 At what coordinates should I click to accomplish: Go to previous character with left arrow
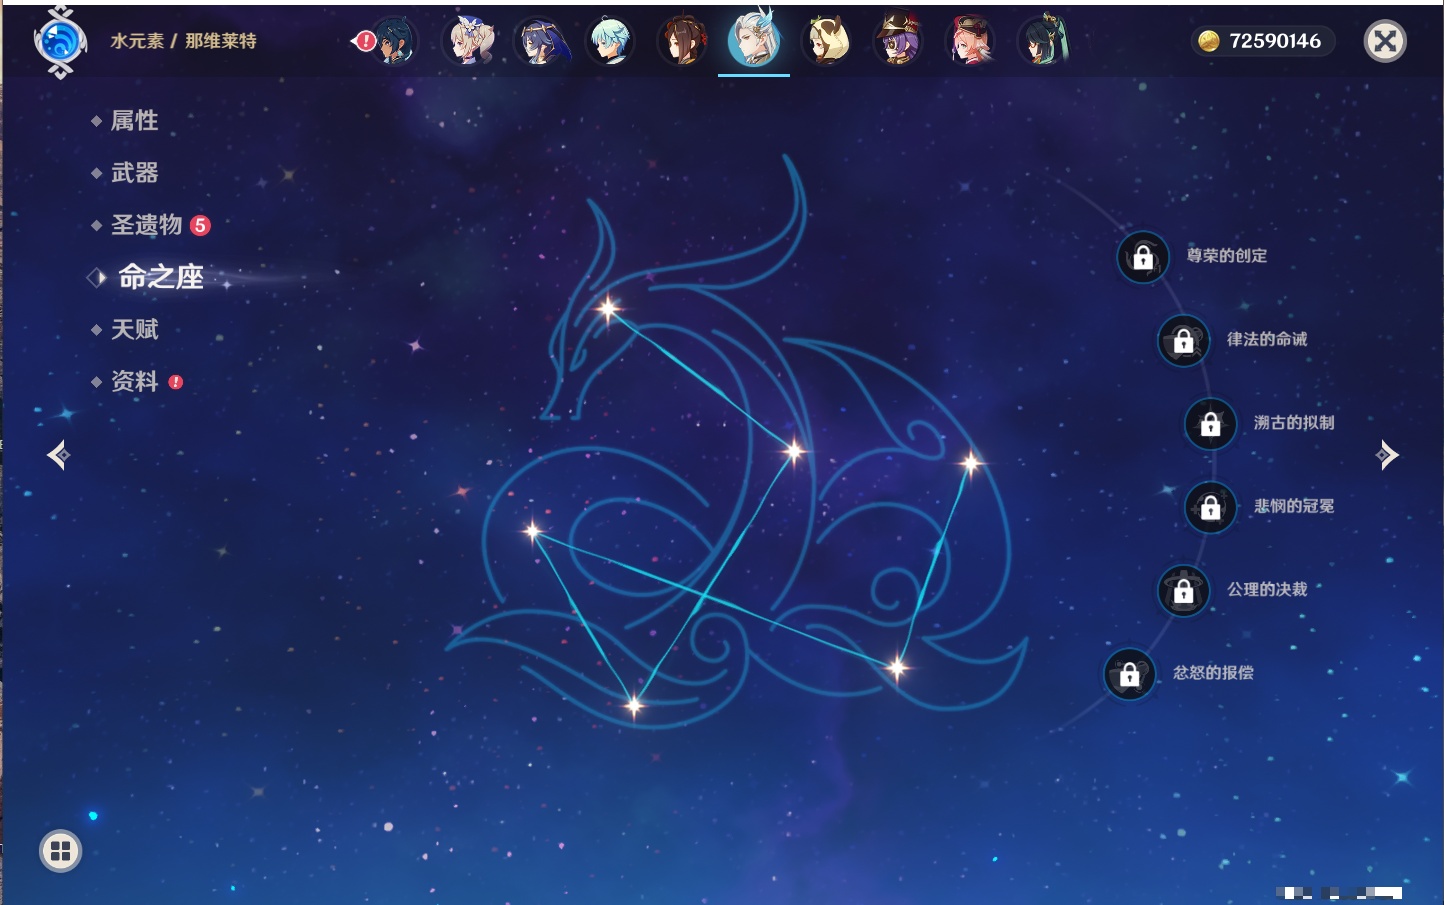tap(58, 455)
